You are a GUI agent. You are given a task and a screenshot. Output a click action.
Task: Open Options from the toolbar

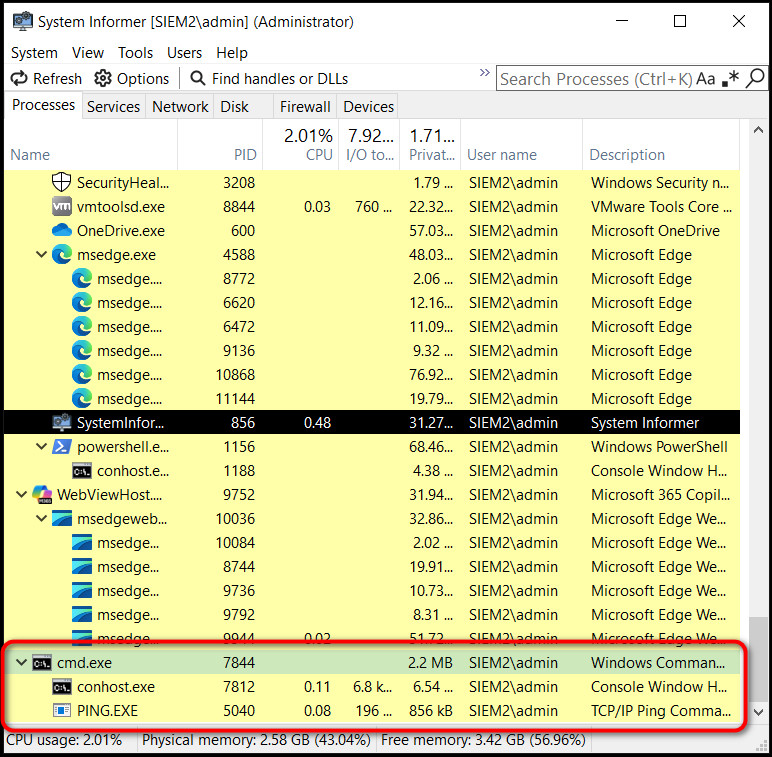[132, 78]
